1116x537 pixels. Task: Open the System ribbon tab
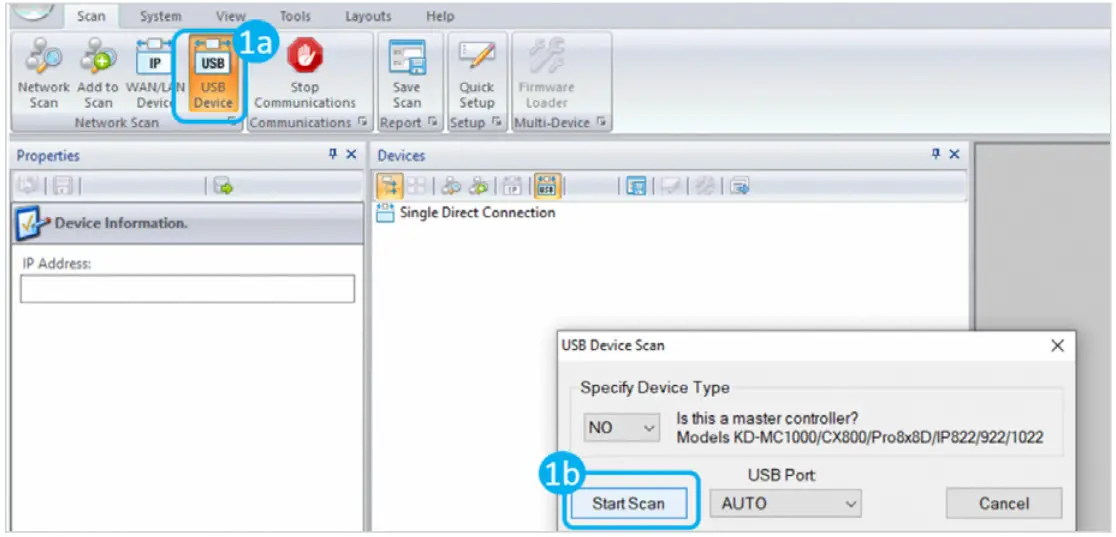pyautogui.click(x=160, y=16)
